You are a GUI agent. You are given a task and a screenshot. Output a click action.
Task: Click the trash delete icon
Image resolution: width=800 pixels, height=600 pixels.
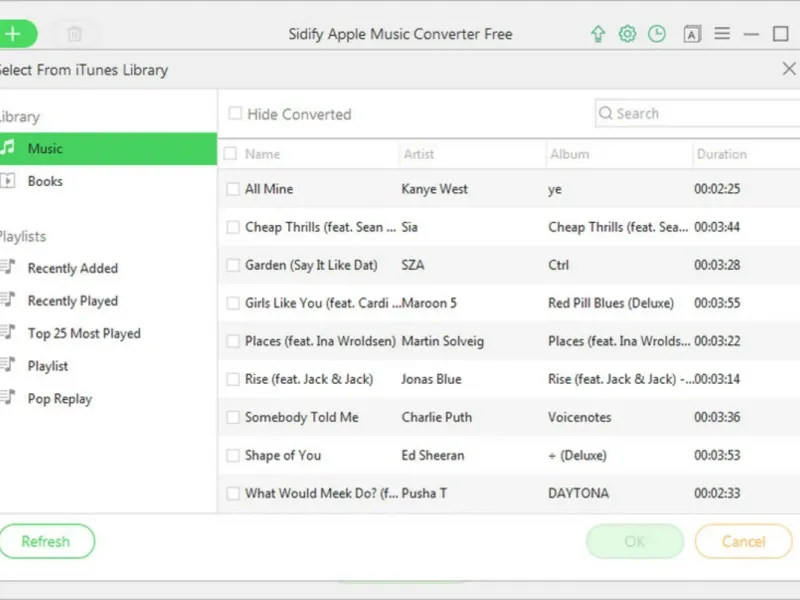pos(74,34)
